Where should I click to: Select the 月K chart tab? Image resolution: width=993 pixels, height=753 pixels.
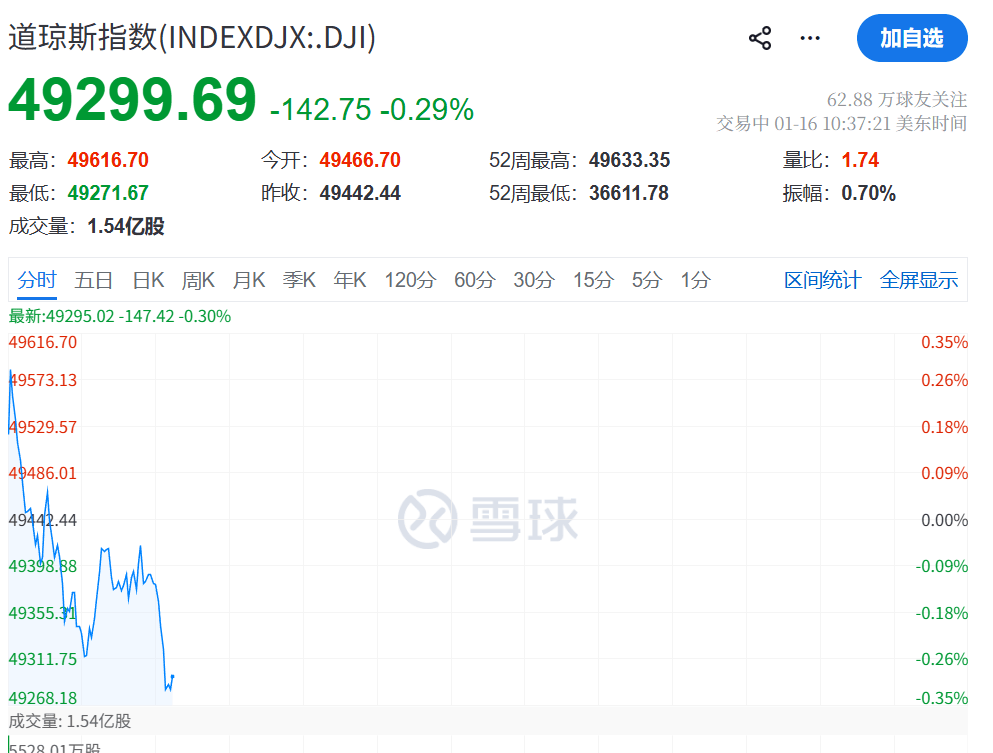click(x=249, y=280)
